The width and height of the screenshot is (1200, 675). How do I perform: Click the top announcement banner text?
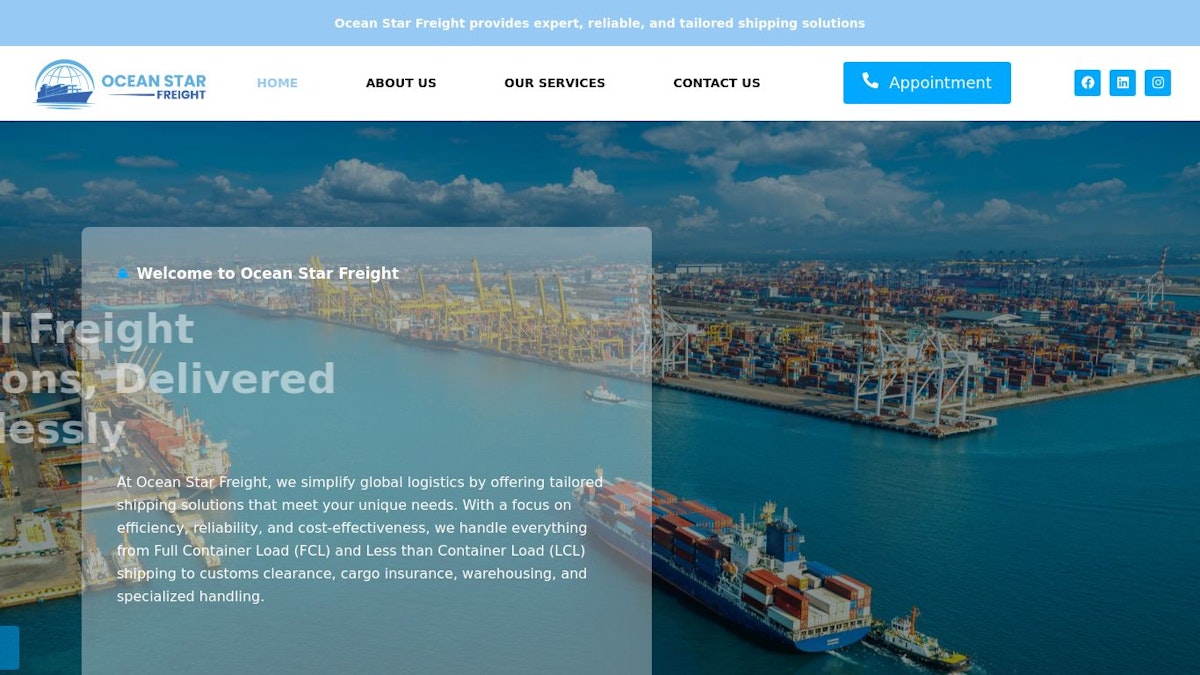[600, 23]
